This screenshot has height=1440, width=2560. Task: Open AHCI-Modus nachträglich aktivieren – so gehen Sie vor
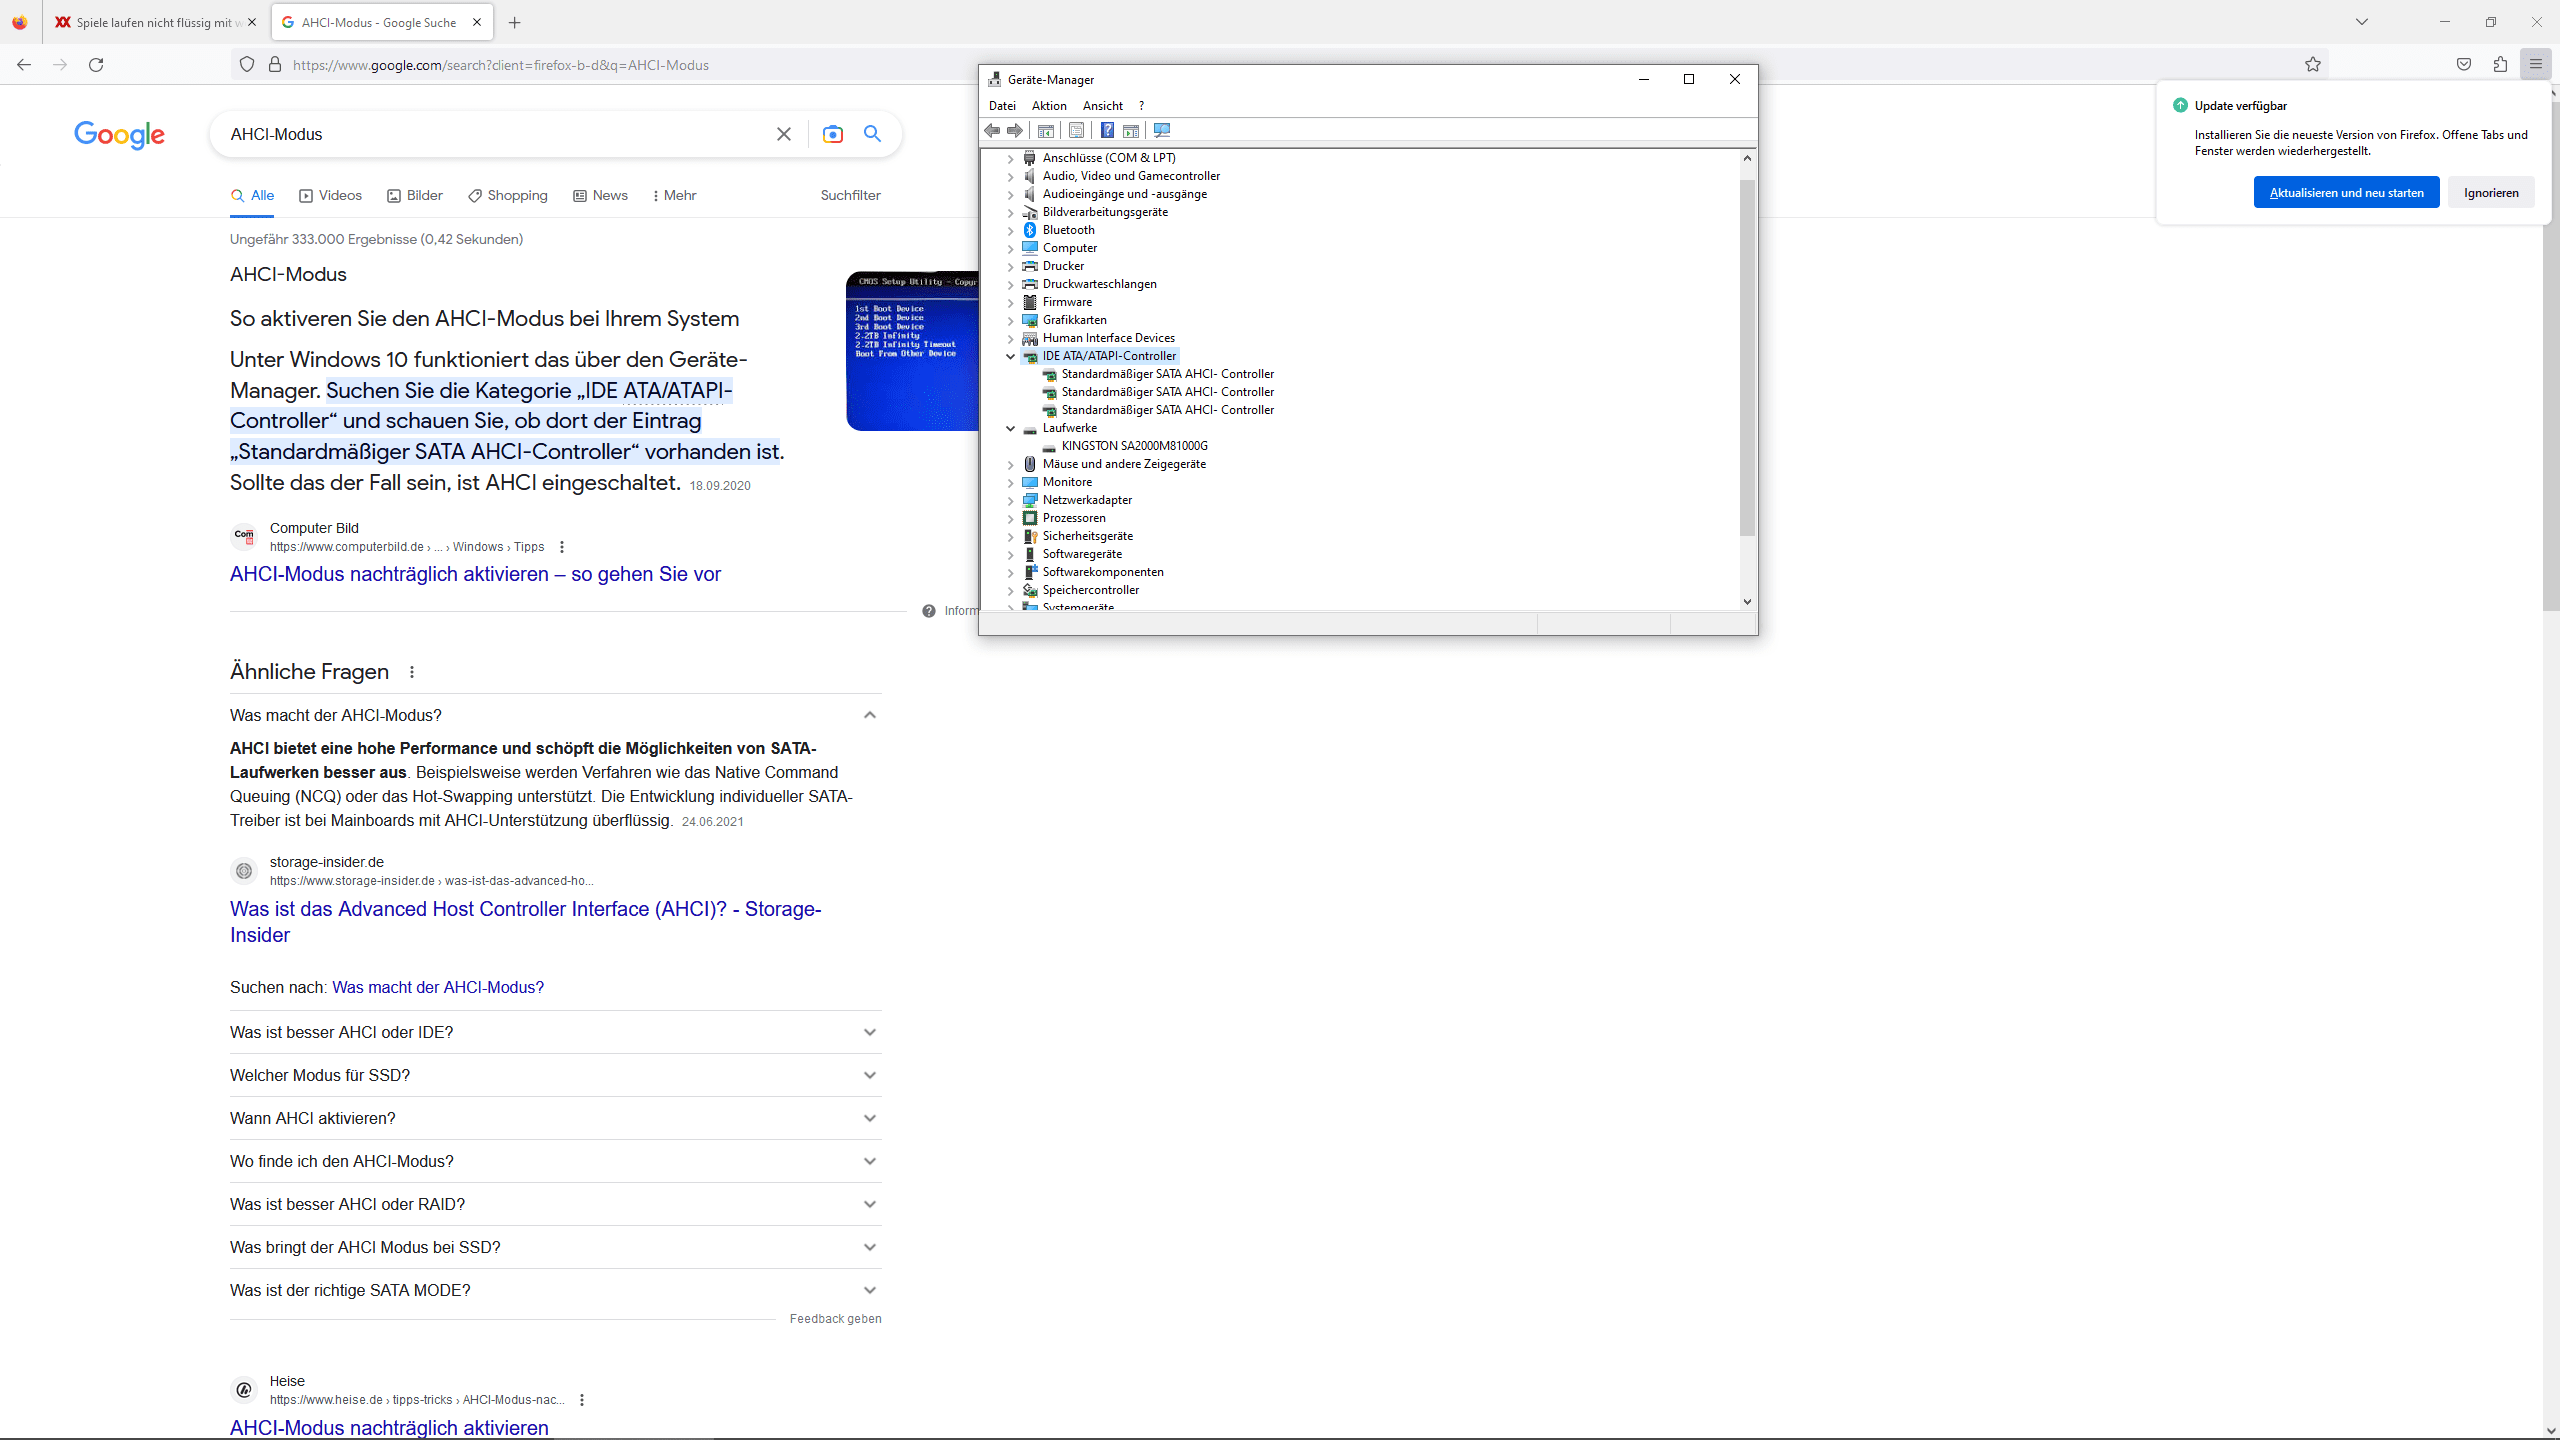coord(475,574)
